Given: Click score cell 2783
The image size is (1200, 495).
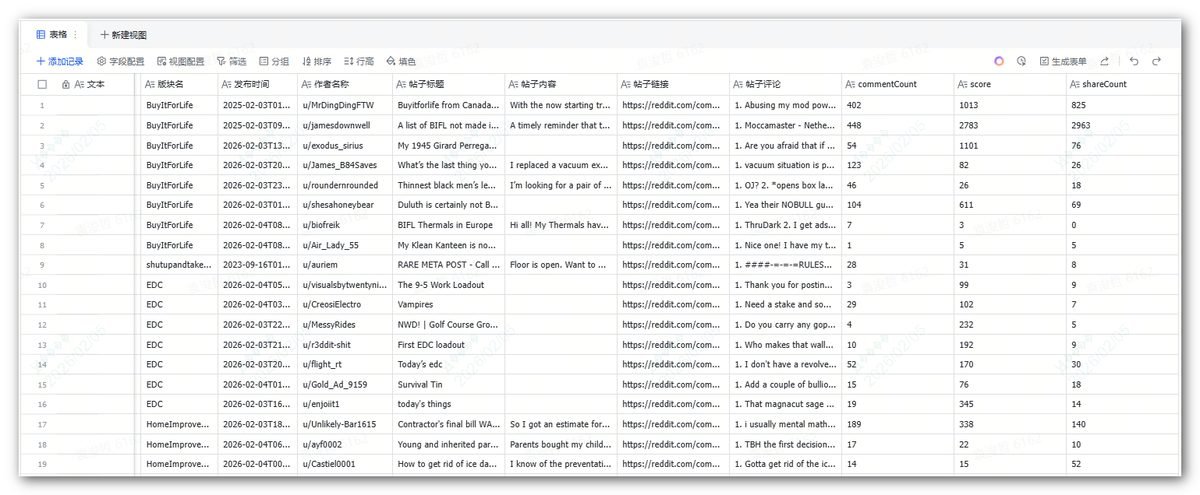Looking at the screenshot, I should coord(1009,125).
